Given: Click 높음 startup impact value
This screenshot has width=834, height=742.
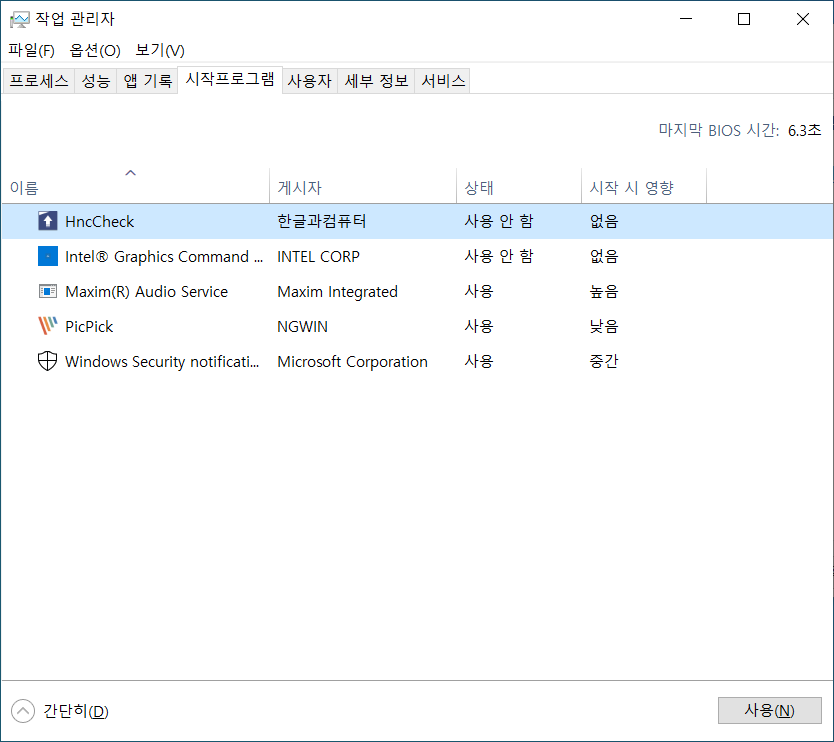Looking at the screenshot, I should 604,291.
